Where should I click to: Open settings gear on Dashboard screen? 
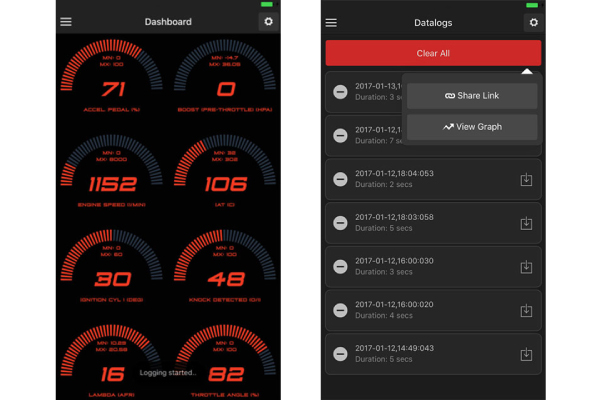(x=267, y=22)
